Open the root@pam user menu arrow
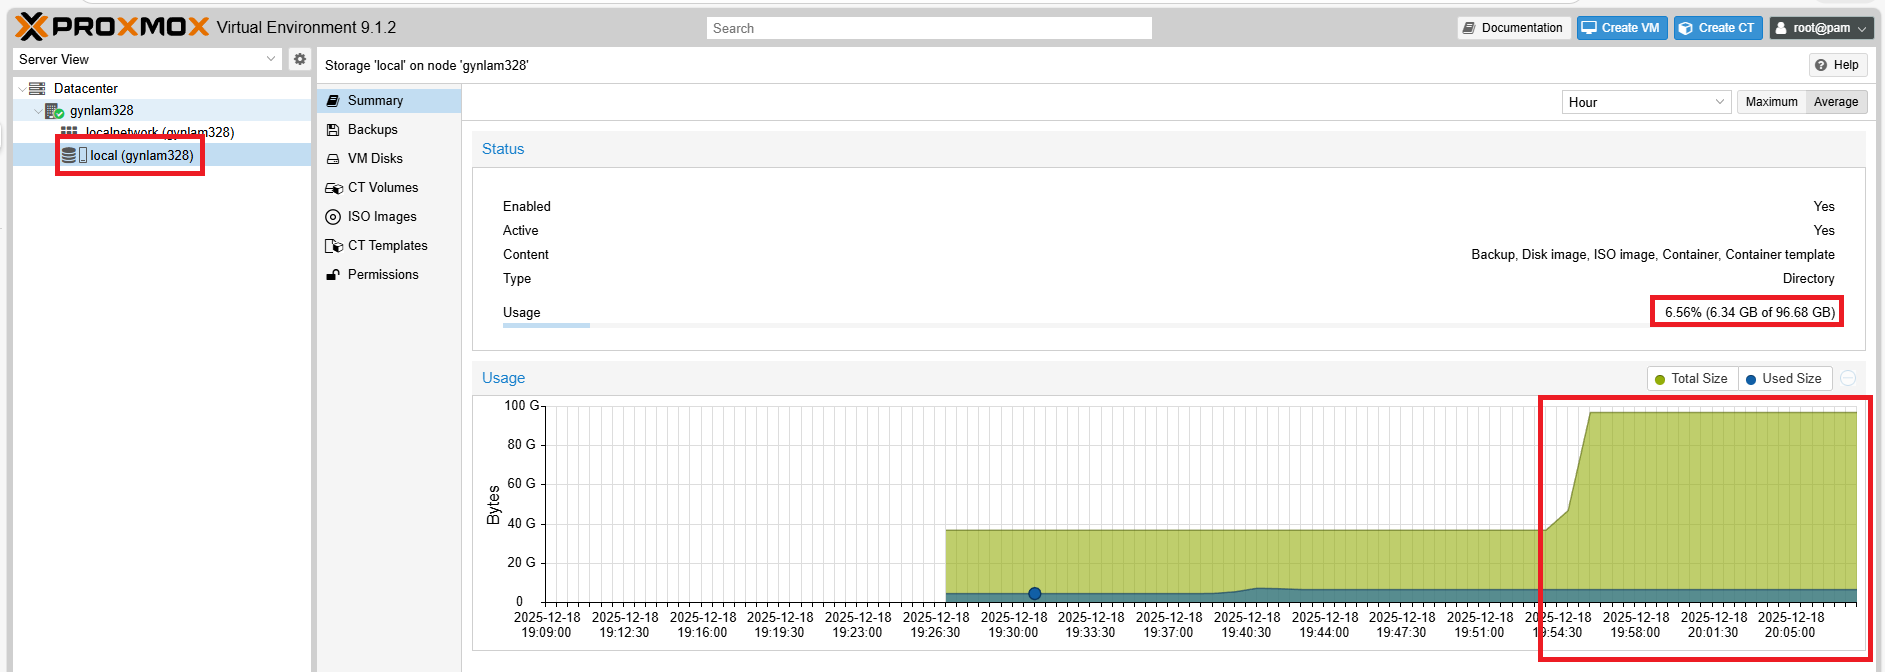Screen dimensions: 1885x672 pyautogui.click(x=1861, y=29)
